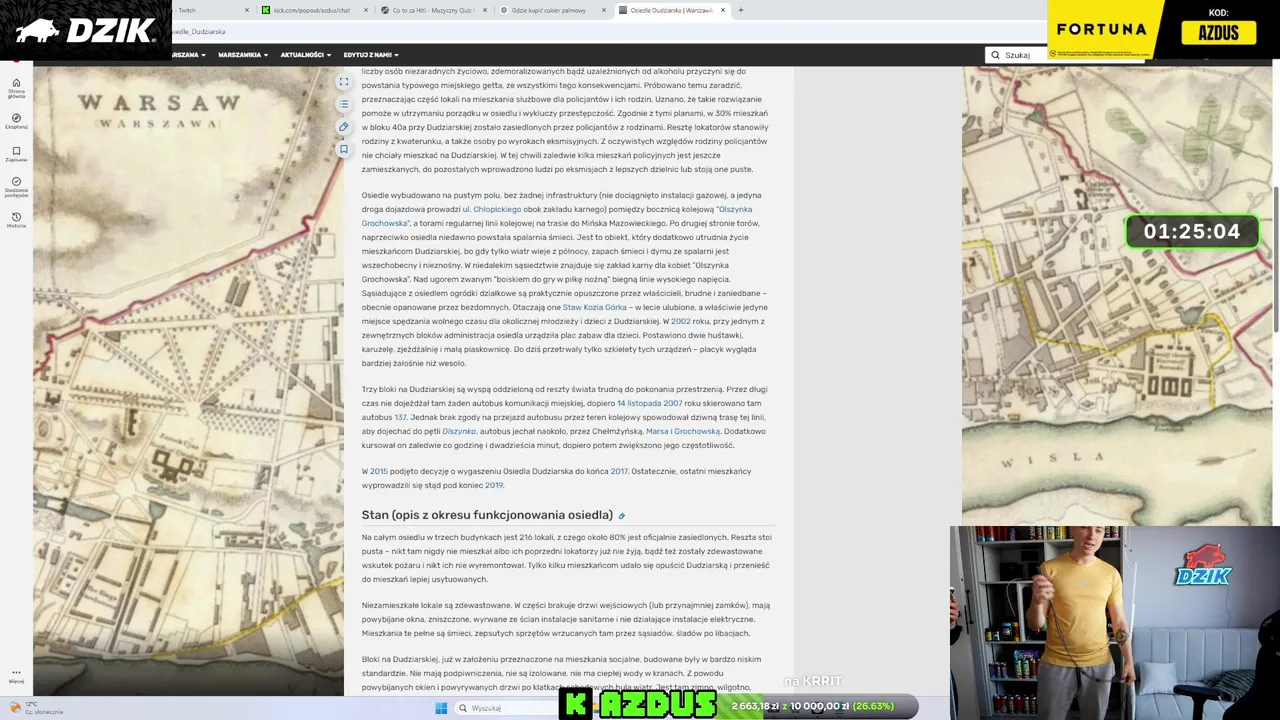Viewport: 1280px width, 720px height.
Task: Open the 2015 year link
Action: coord(378,471)
